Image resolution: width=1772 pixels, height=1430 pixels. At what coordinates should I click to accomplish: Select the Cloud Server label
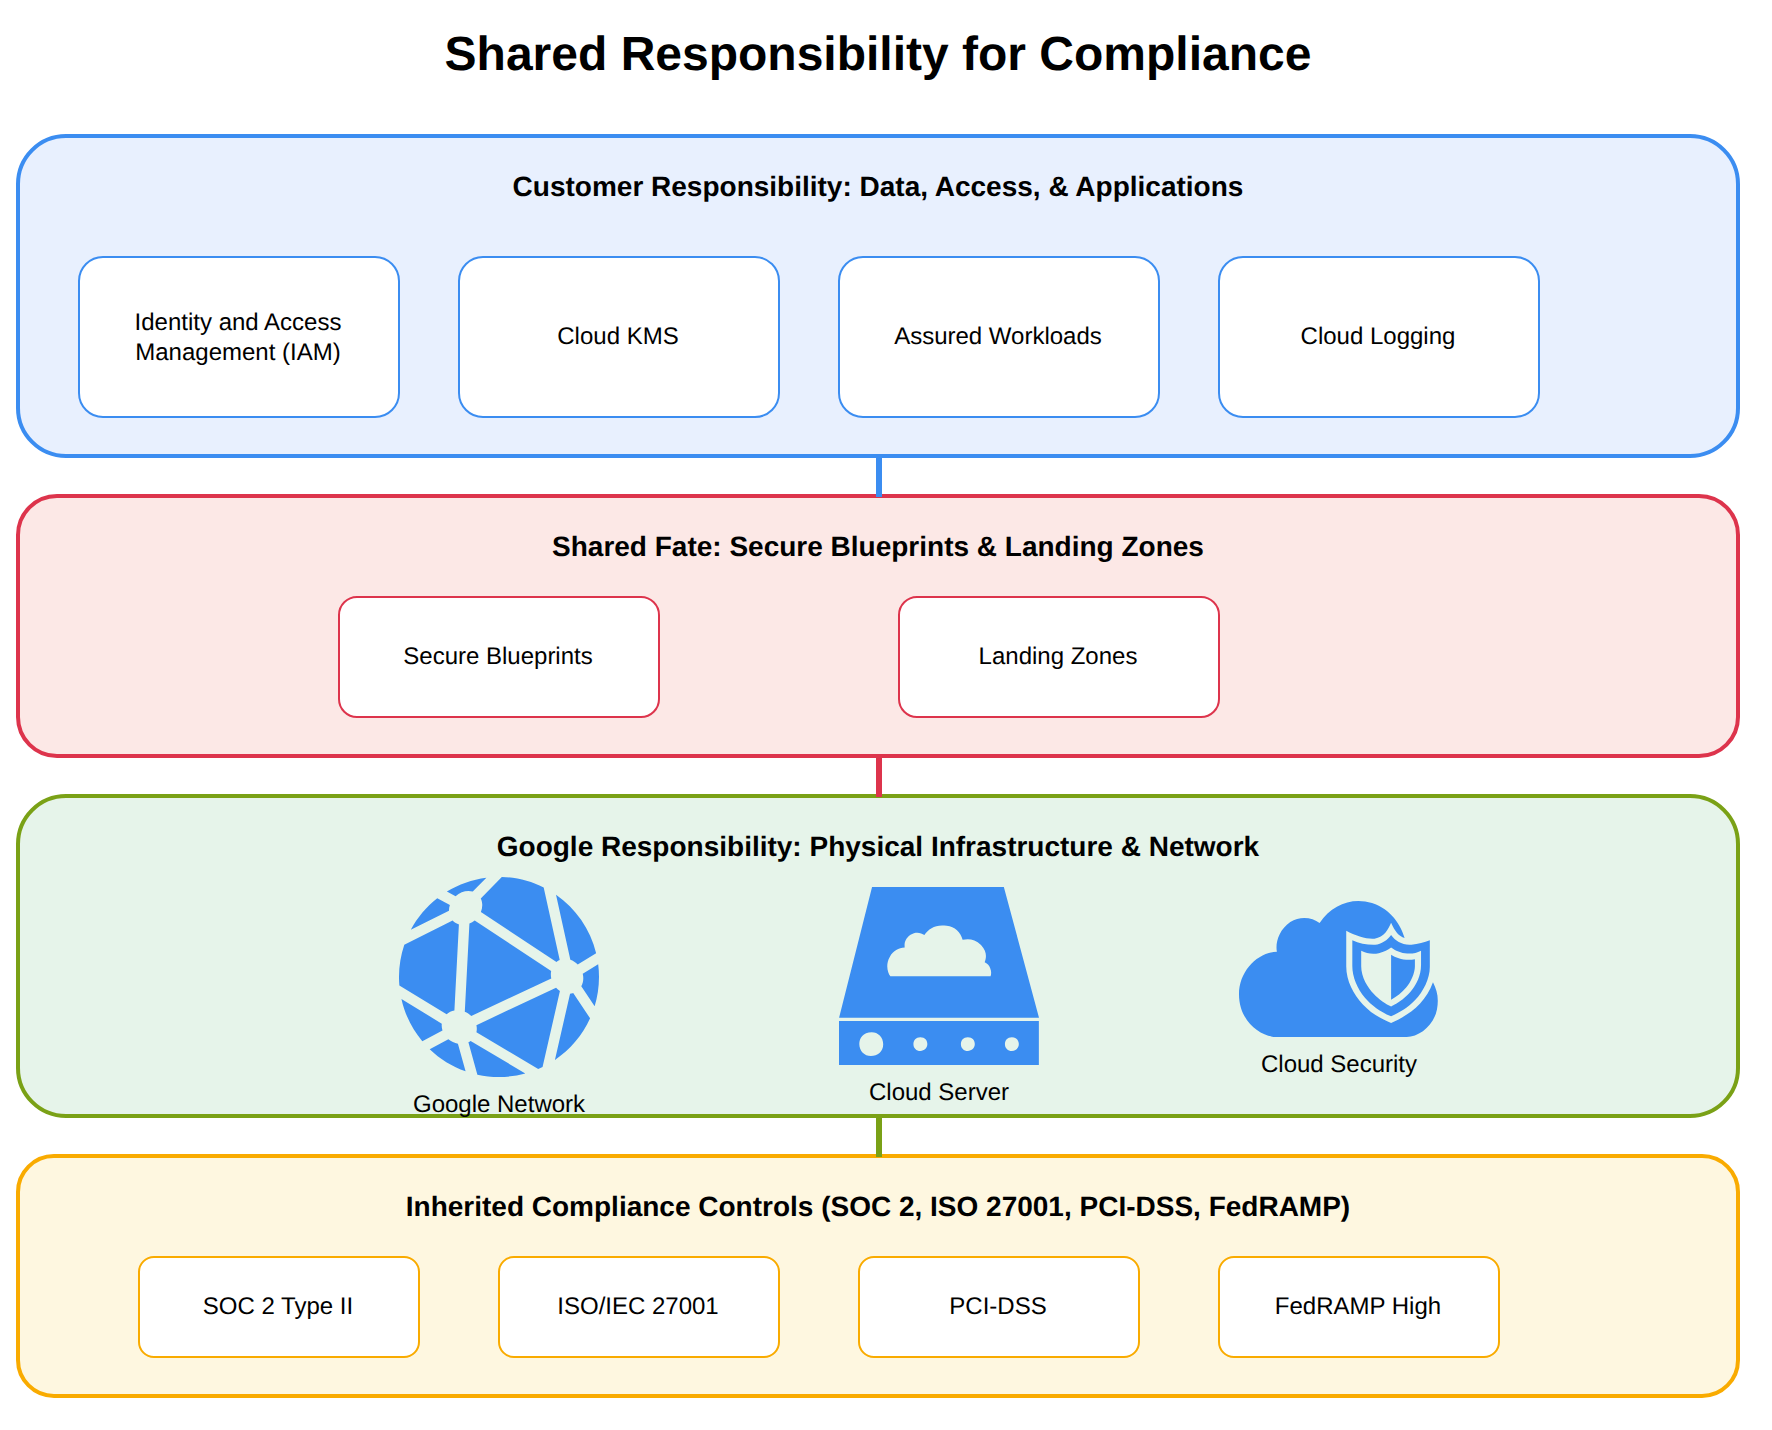point(939,1092)
